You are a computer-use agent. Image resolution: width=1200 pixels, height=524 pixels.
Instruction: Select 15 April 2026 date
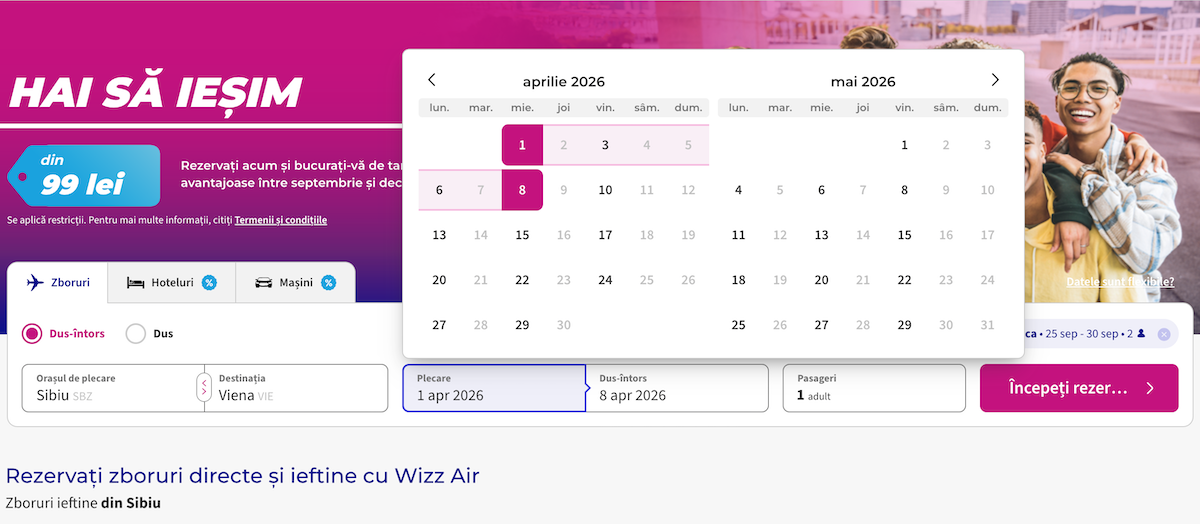tap(522, 235)
